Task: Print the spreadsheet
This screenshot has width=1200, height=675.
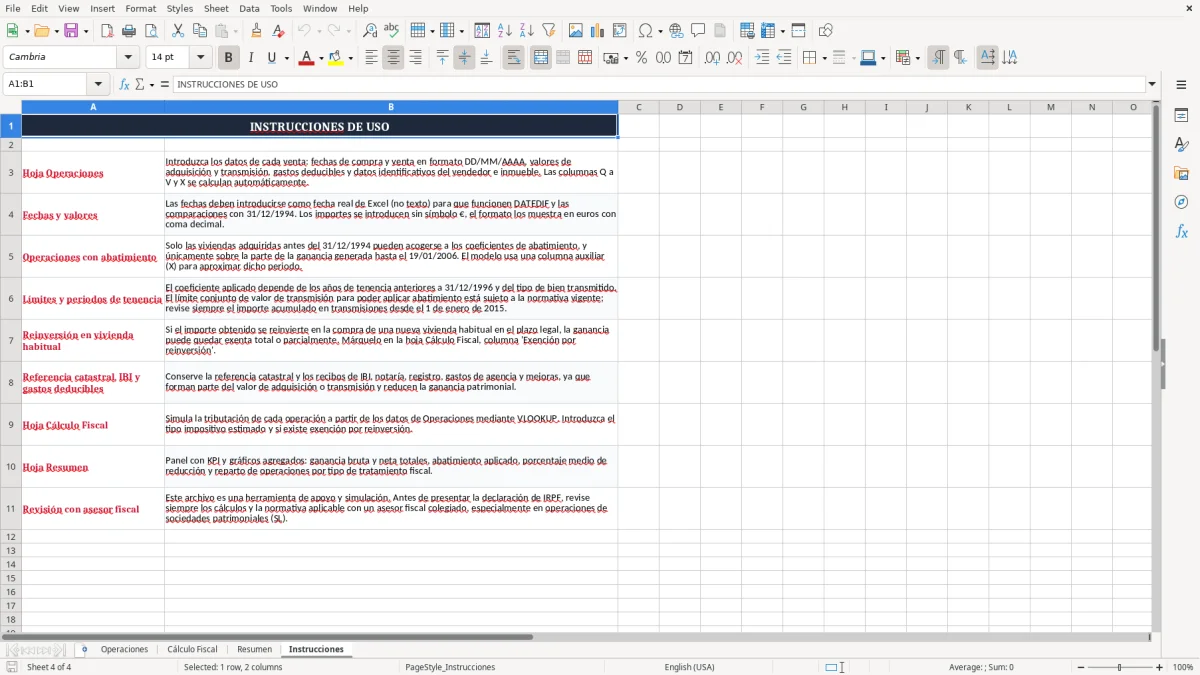Action: click(129, 31)
